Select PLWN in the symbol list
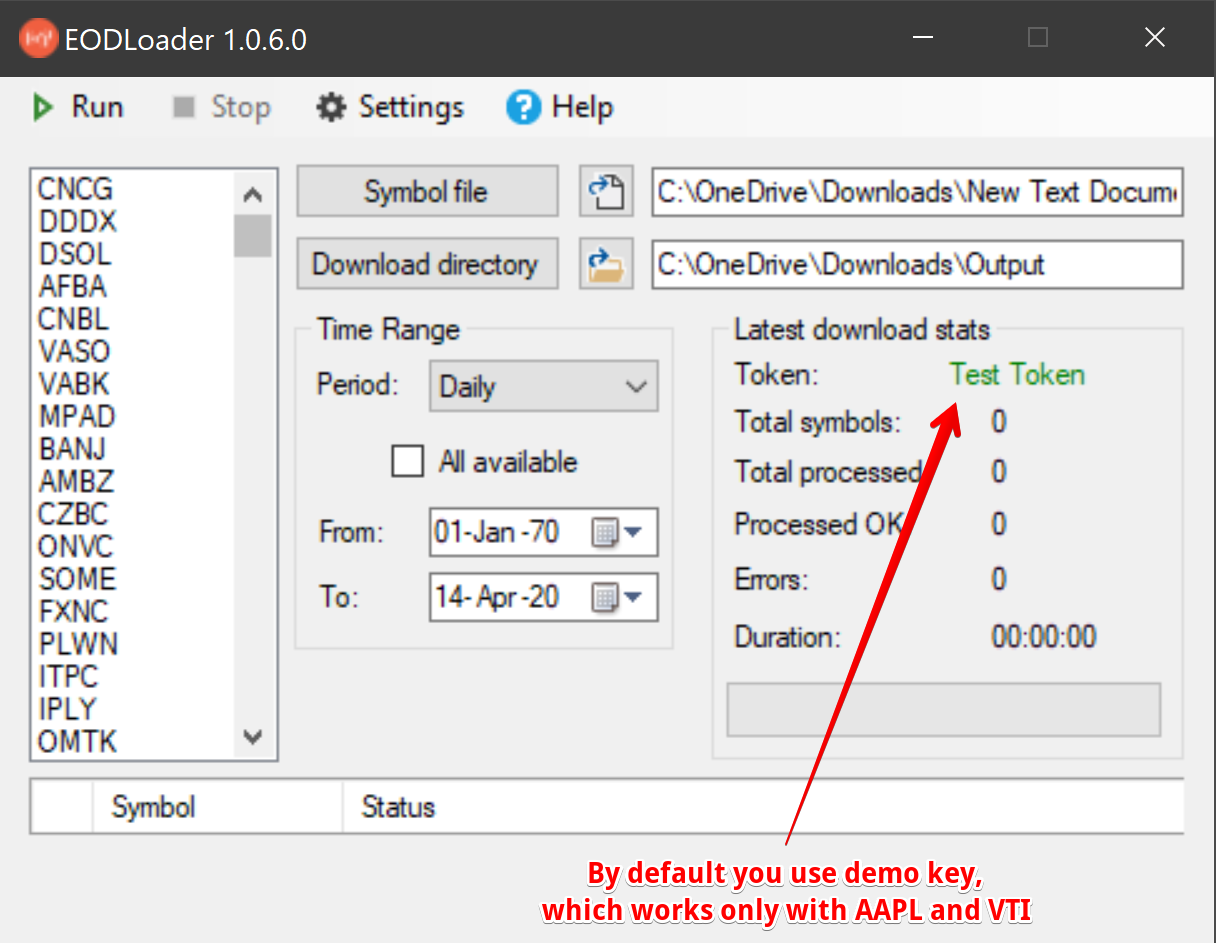The image size is (1216, 943). [x=78, y=644]
